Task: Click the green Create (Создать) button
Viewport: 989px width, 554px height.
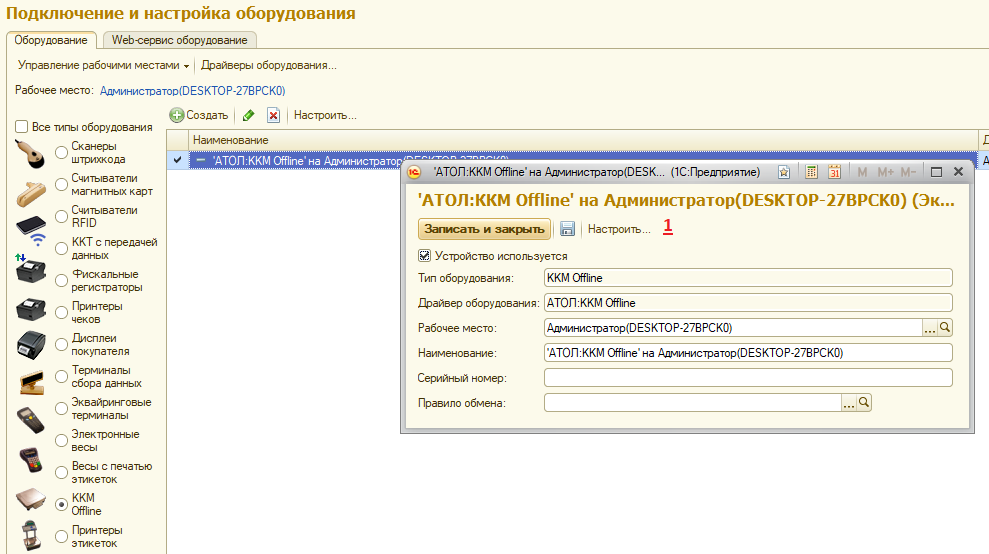Action: coord(199,115)
